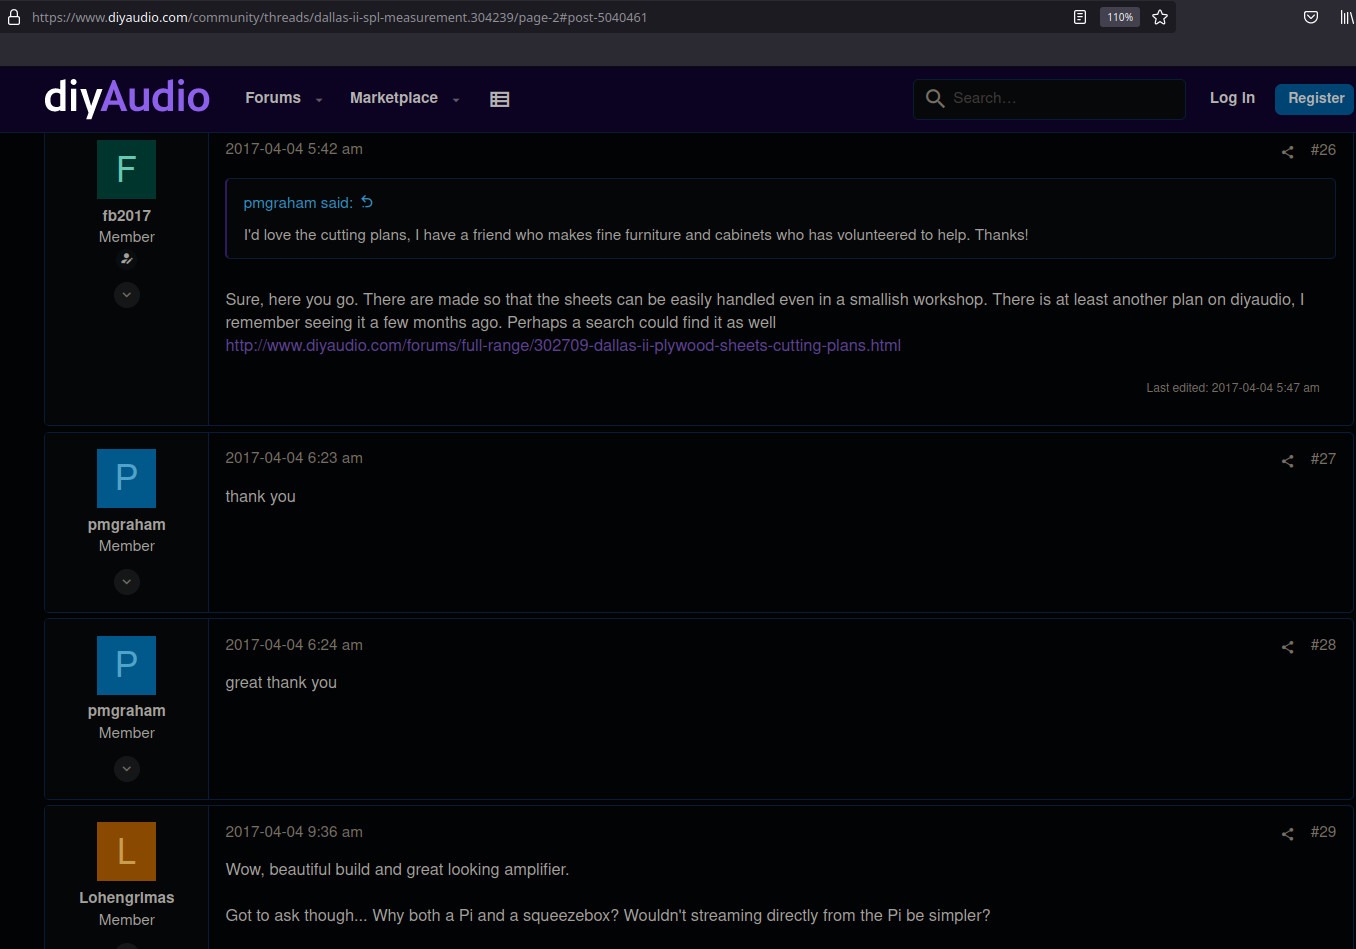1356x949 pixels.
Task: Click pmgraham's avatar on post #27
Action: pos(127,478)
